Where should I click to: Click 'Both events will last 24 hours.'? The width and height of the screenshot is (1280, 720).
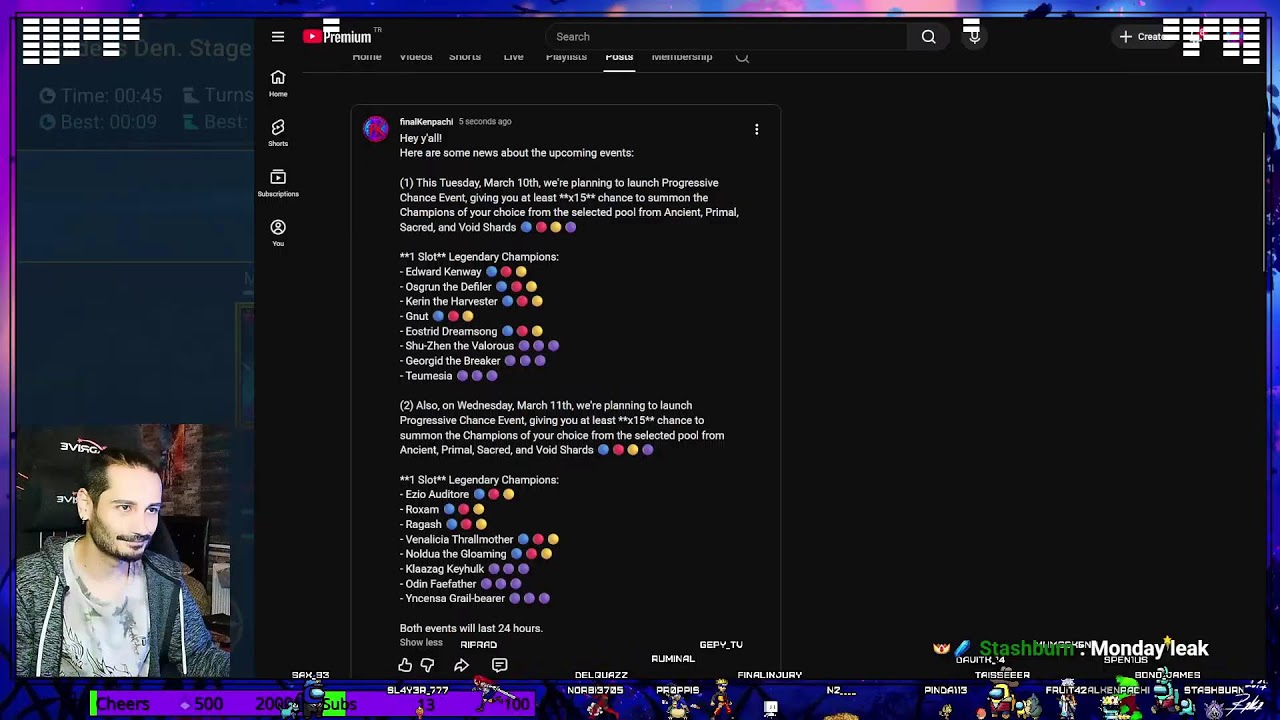471,628
